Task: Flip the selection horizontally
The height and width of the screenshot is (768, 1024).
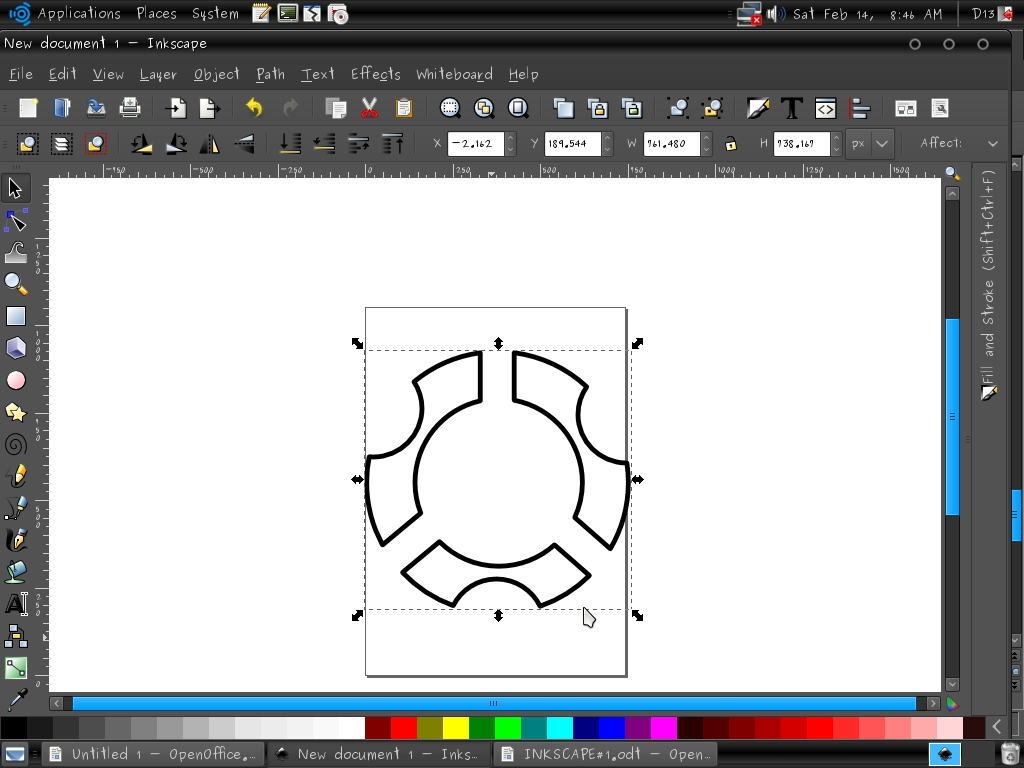Action: click(208, 143)
